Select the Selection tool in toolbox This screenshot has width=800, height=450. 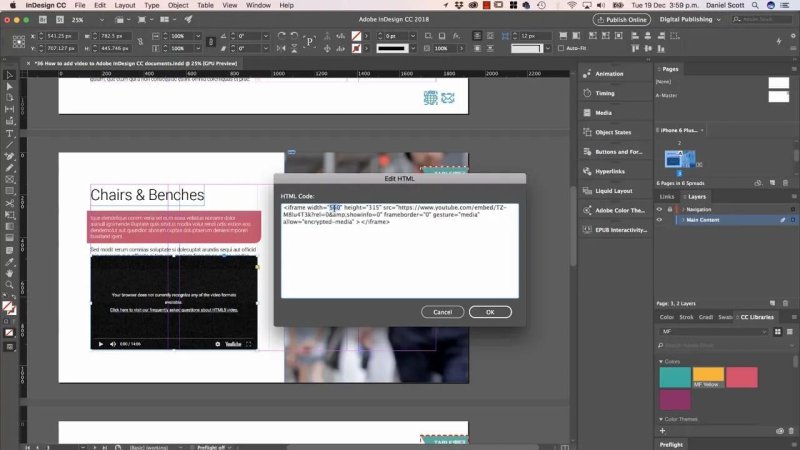click(9, 75)
